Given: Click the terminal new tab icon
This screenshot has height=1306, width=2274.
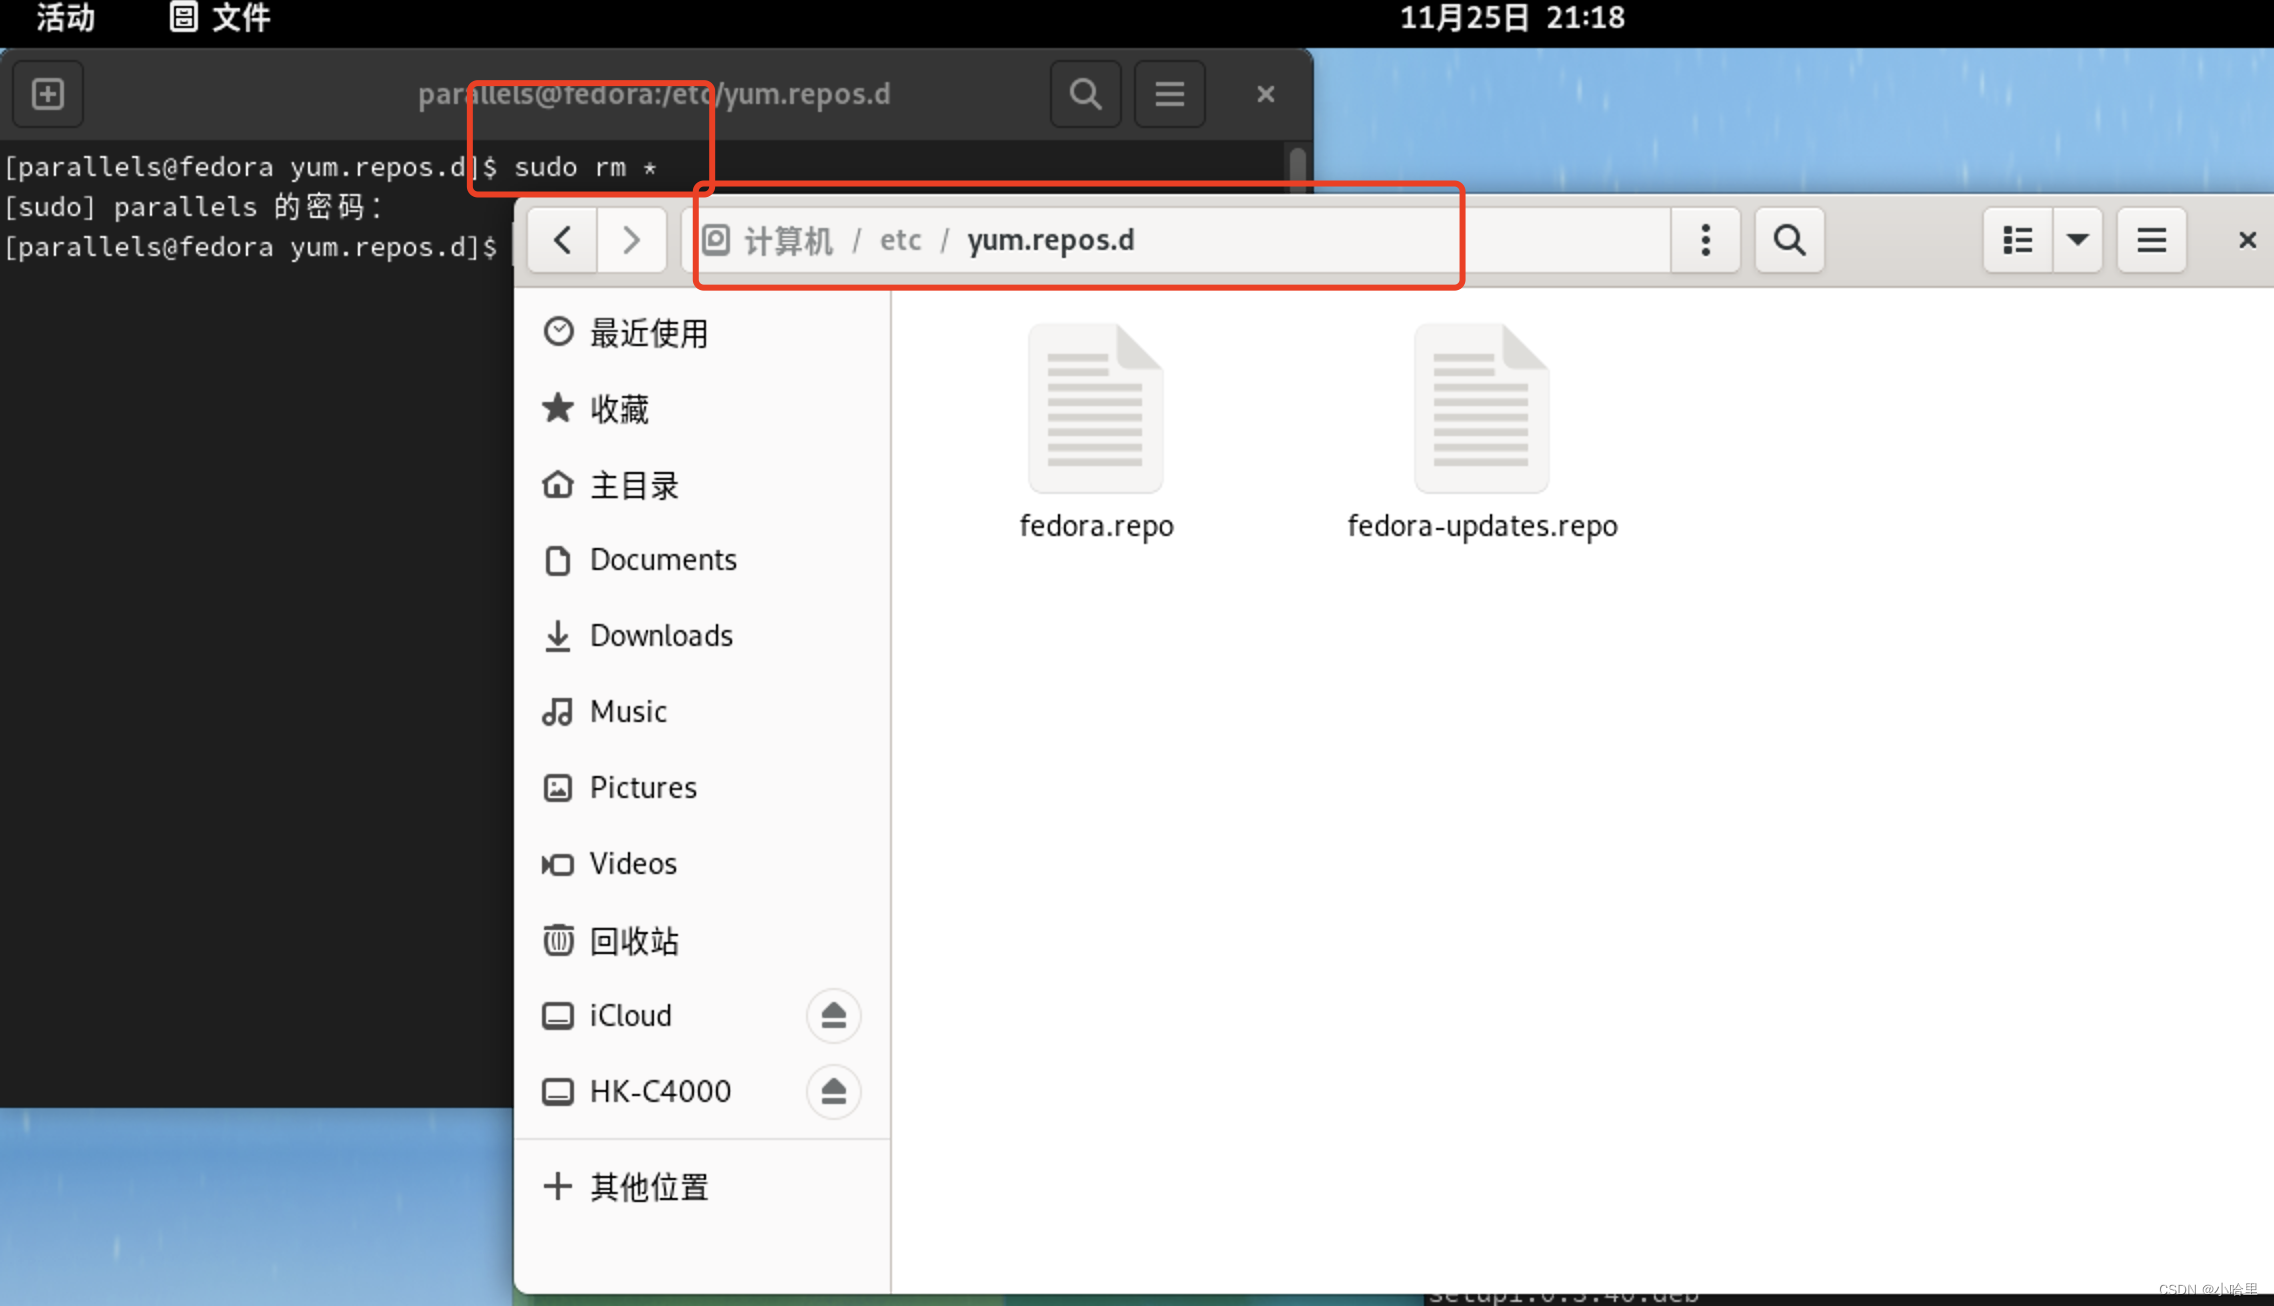Looking at the screenshot, I should click(x=47, y=94).
